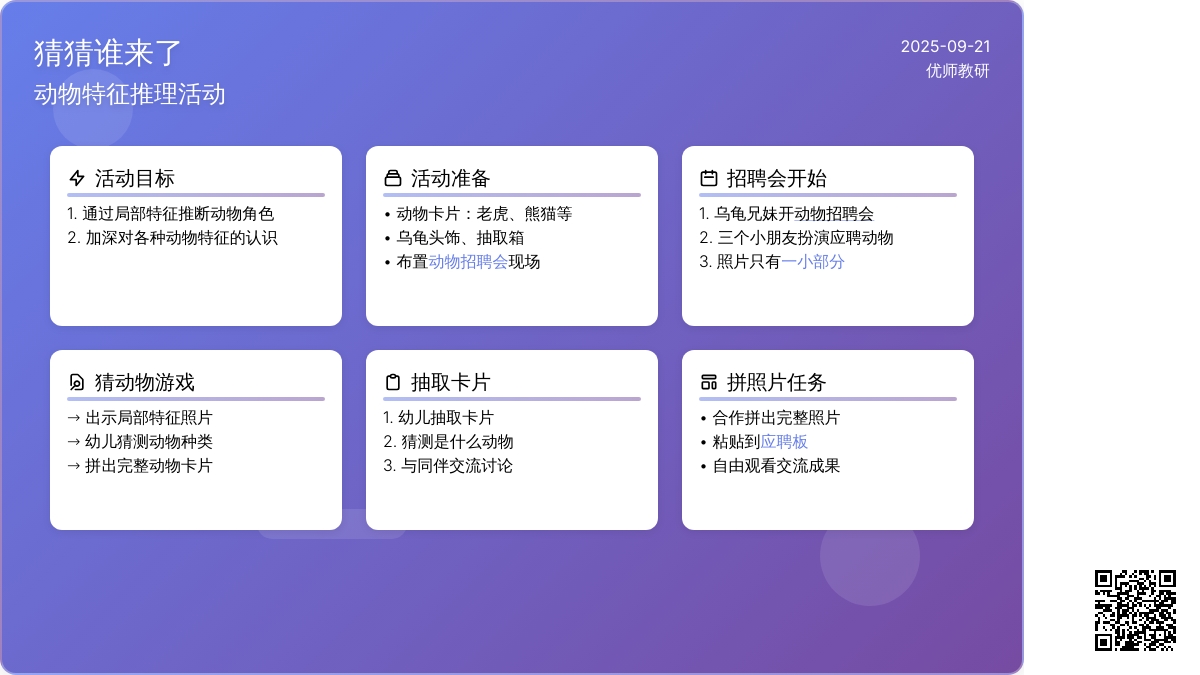Open the 应聘板 highlighted link

[x=784, y=442]
